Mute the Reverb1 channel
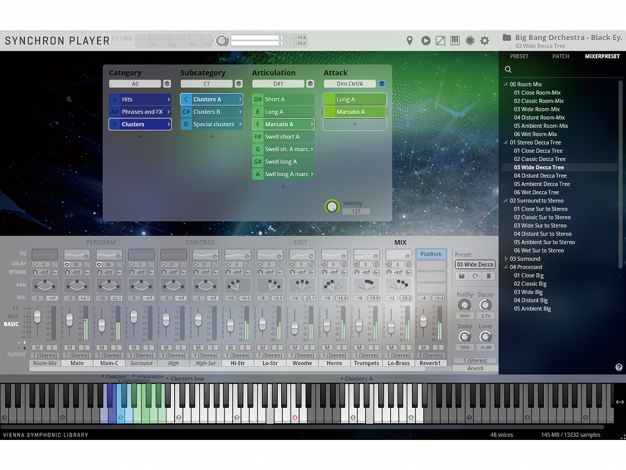Viewport: 626px width, 470px height. coord(424,347)
